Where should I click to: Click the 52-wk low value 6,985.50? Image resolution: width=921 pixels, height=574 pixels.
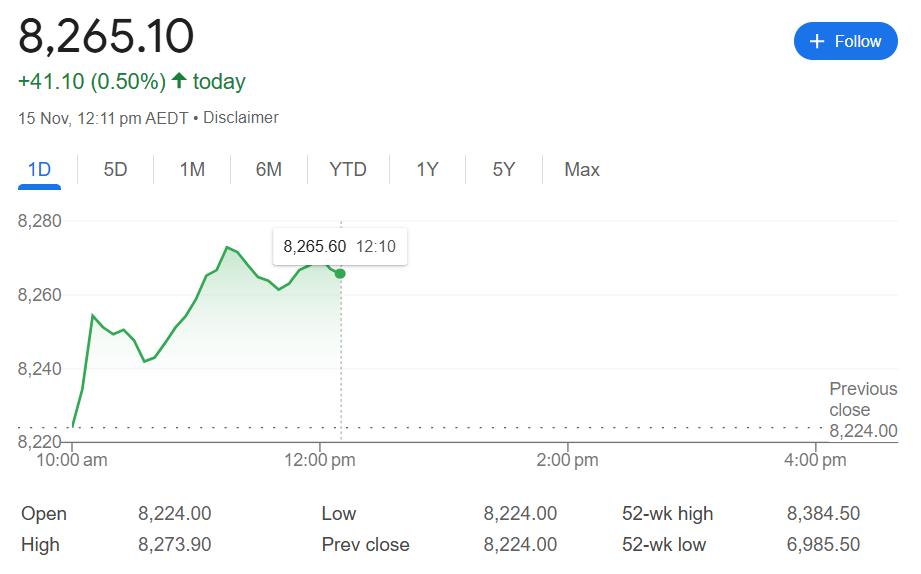tap(823, 545)
